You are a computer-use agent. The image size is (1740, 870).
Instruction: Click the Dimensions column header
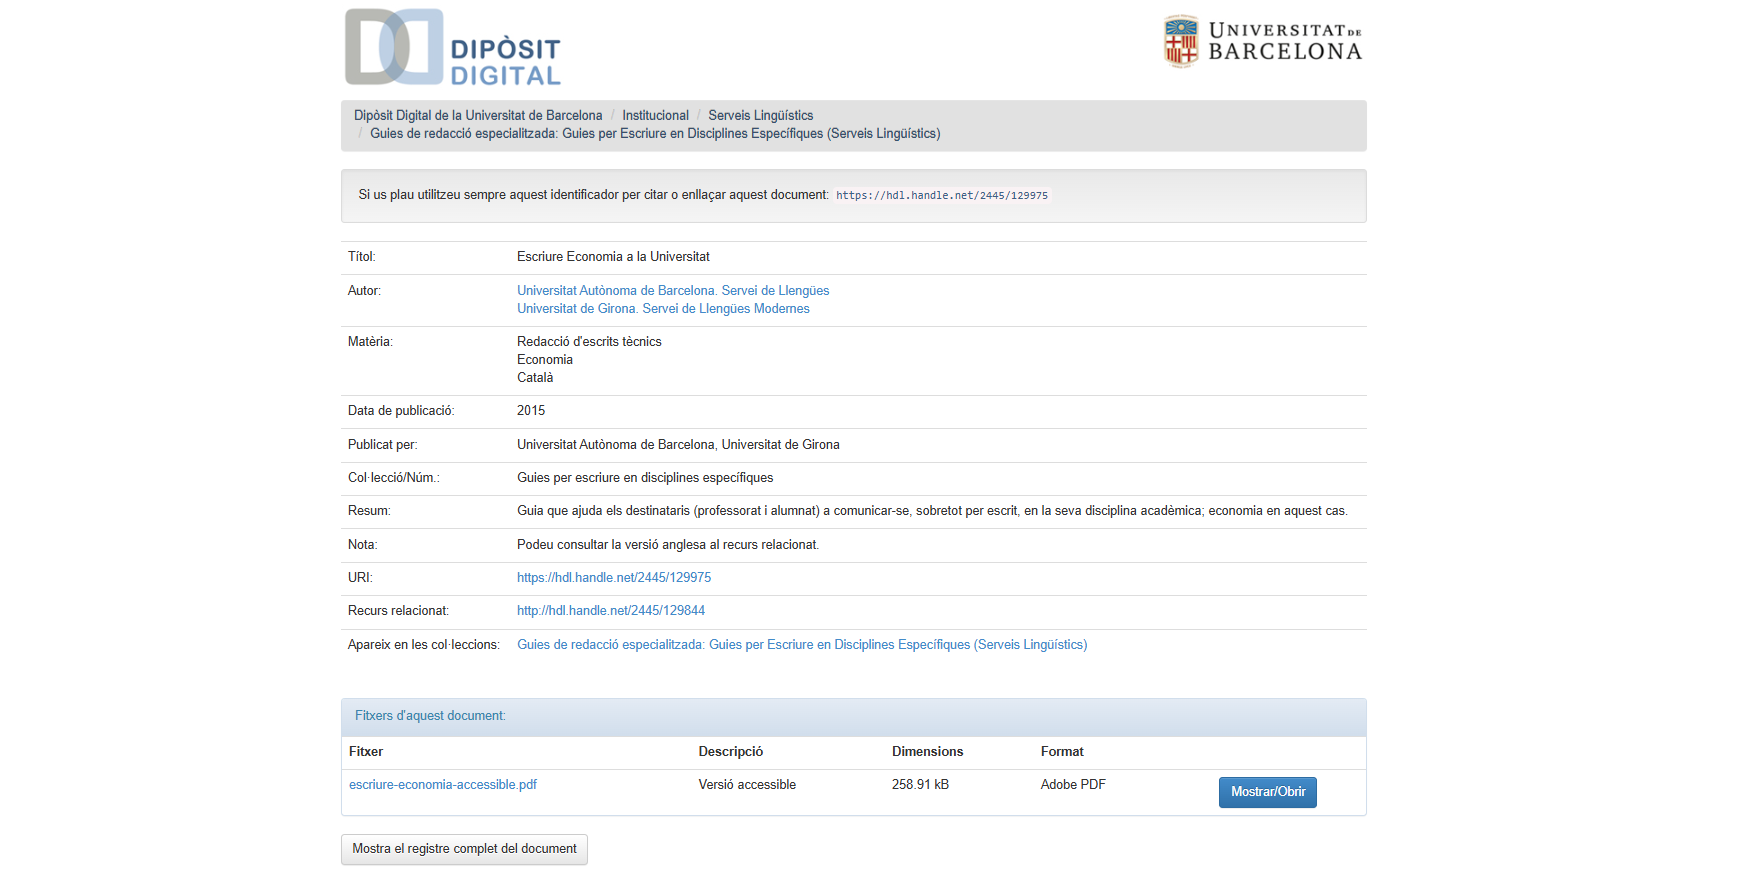click(x=927, y=752)
